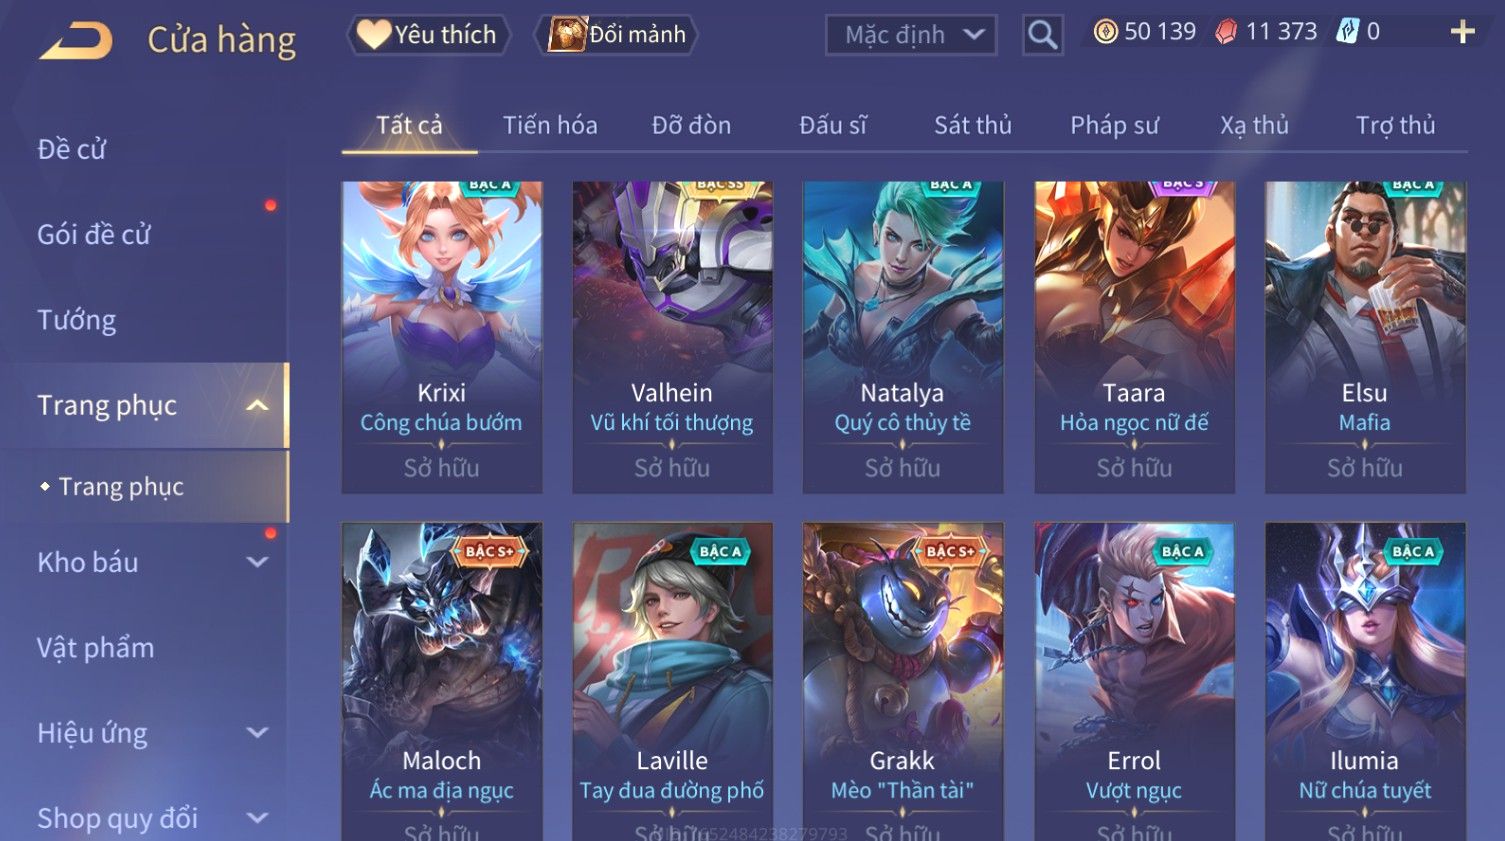Screen dimensions: 1505x841
Task: Open the Mặc định sort dropdown
Action: 911,35
